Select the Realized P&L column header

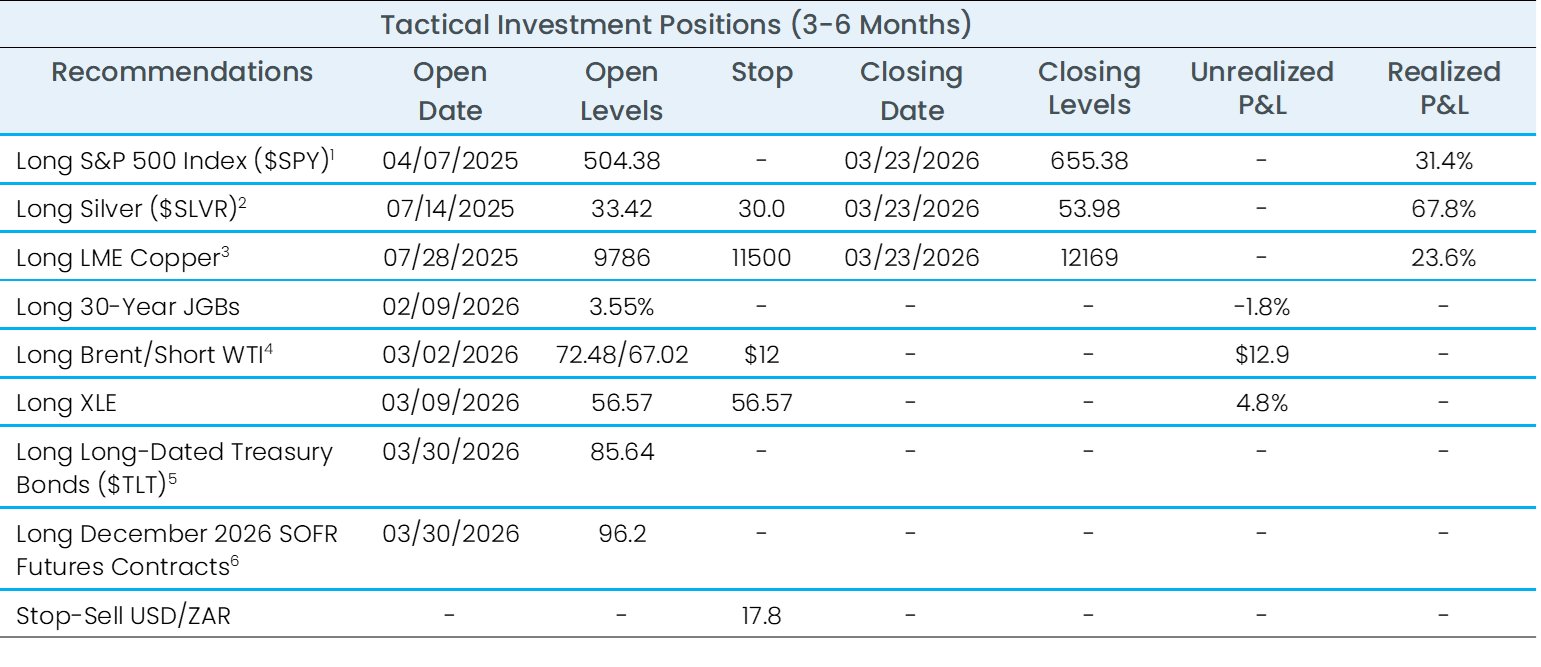click(1443, 88)
